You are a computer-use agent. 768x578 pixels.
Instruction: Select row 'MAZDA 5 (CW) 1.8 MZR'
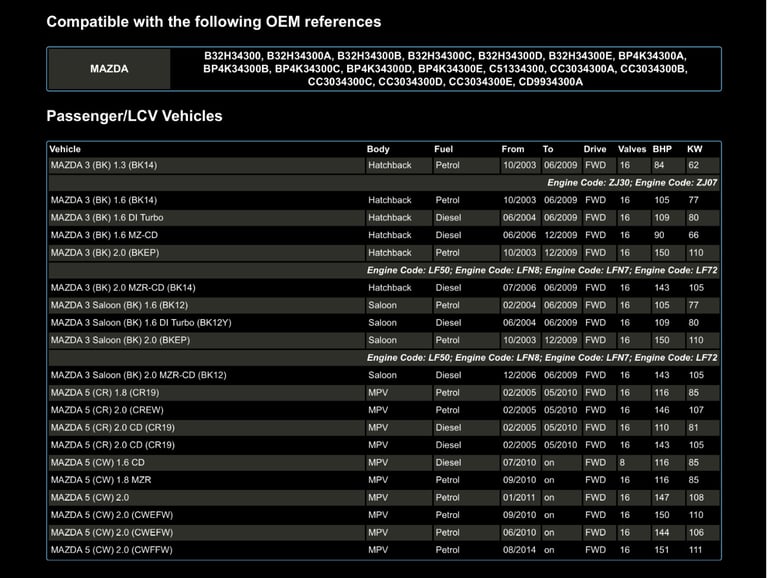point(384,480)
